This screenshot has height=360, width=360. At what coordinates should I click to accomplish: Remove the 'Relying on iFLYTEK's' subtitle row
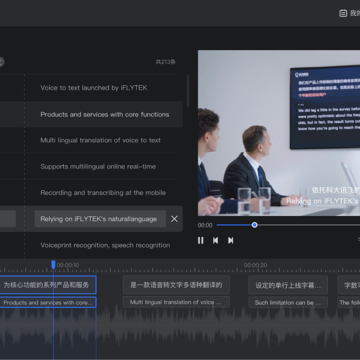(174, 219)
